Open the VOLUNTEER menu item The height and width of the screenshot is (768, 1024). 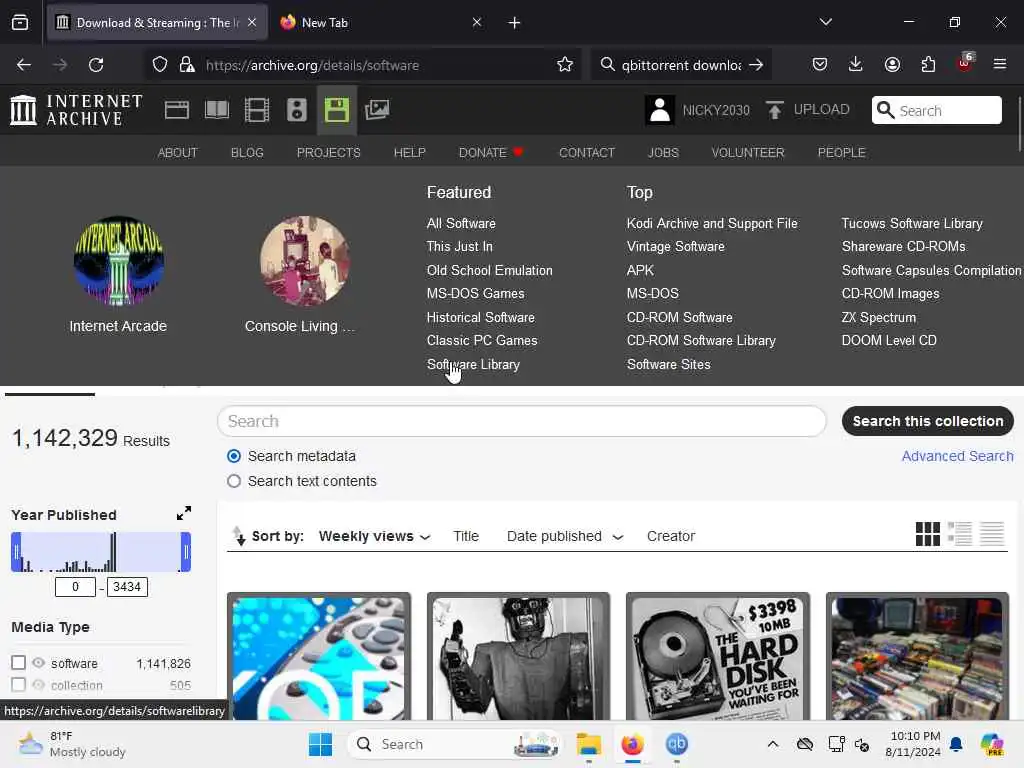[748, 152]
